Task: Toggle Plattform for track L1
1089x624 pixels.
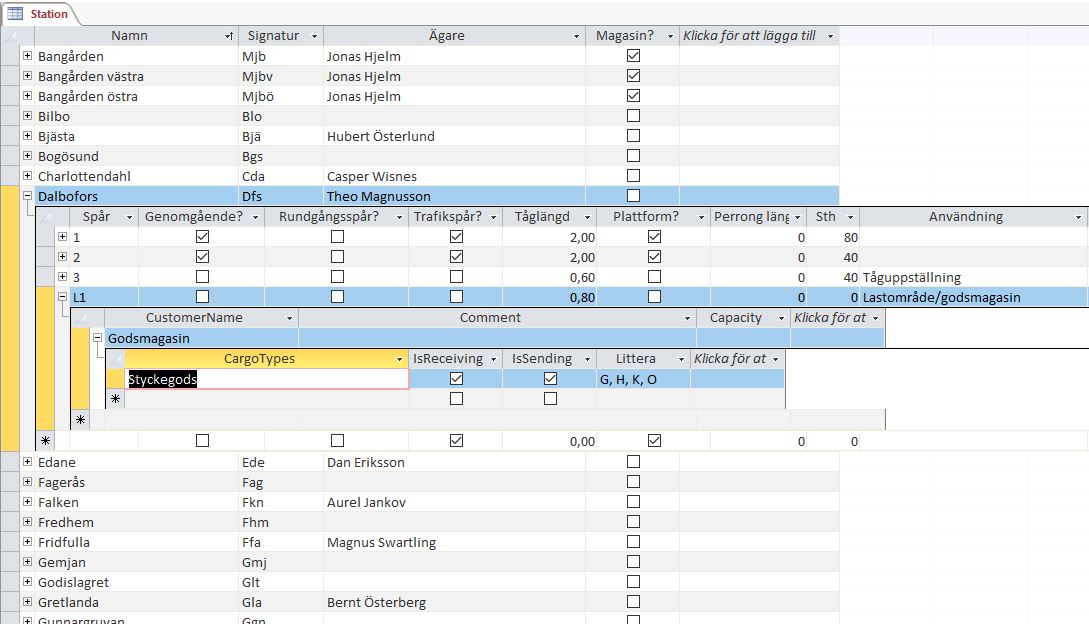Action: [654, 297]
